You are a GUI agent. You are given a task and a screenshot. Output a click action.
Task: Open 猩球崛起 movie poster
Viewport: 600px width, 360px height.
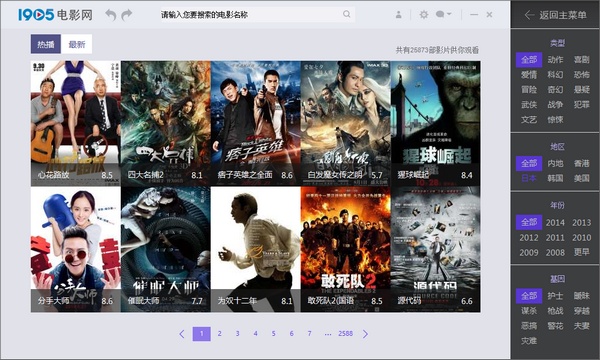coord(435,123)
